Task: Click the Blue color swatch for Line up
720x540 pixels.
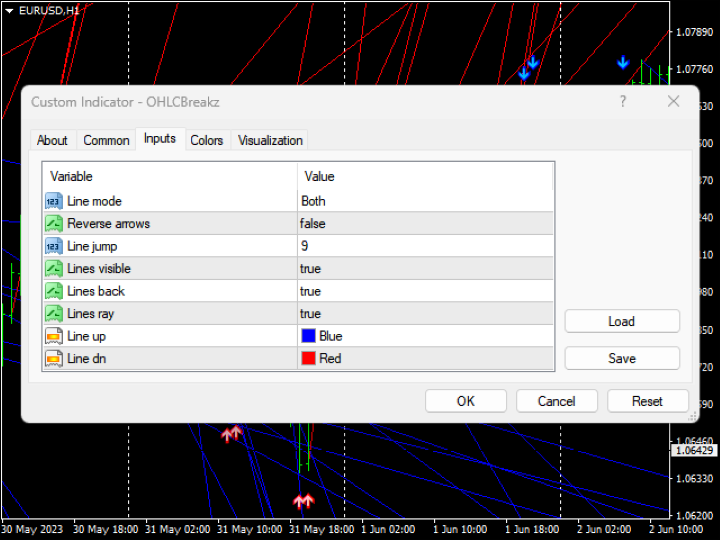Action: point(309,336)
